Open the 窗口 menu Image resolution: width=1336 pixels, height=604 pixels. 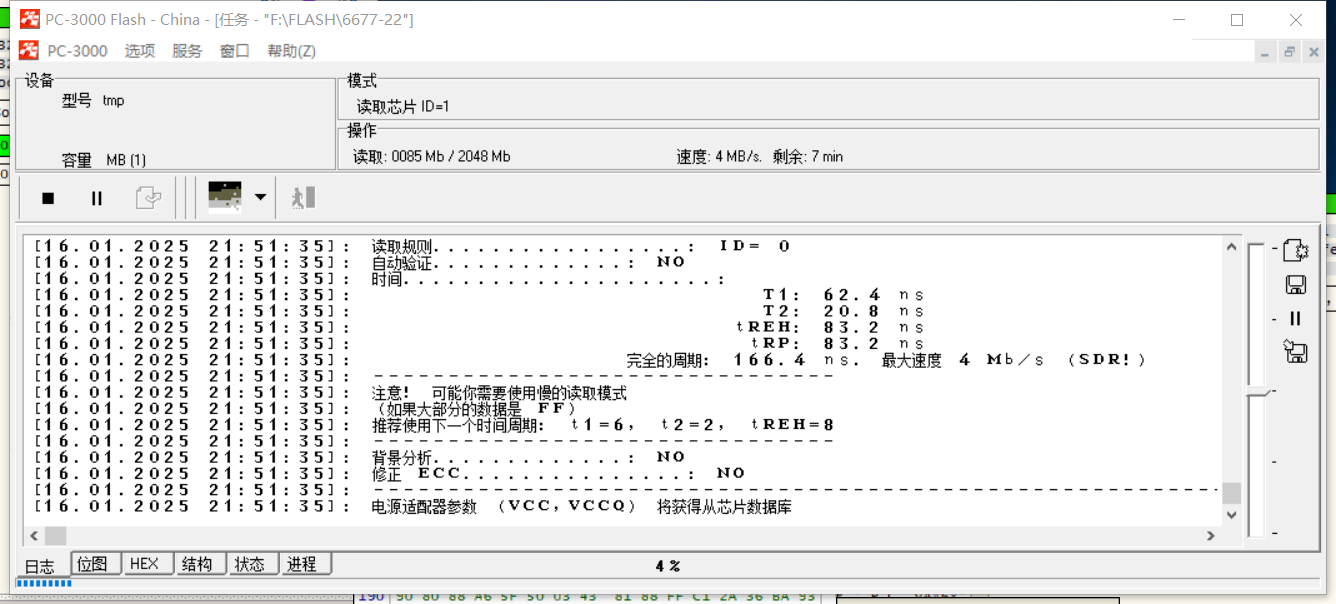(235, 51)
